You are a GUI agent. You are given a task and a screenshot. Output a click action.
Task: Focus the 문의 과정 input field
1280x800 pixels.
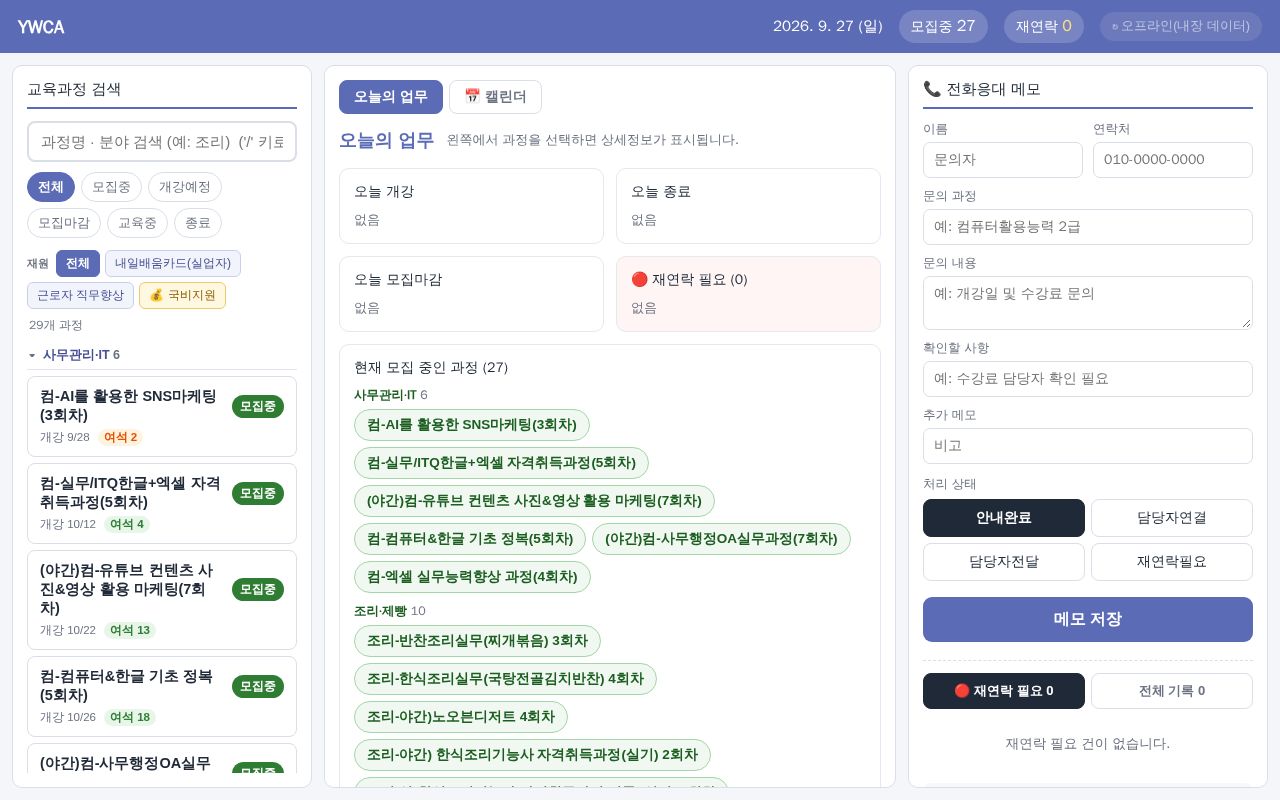[1088, 227]
